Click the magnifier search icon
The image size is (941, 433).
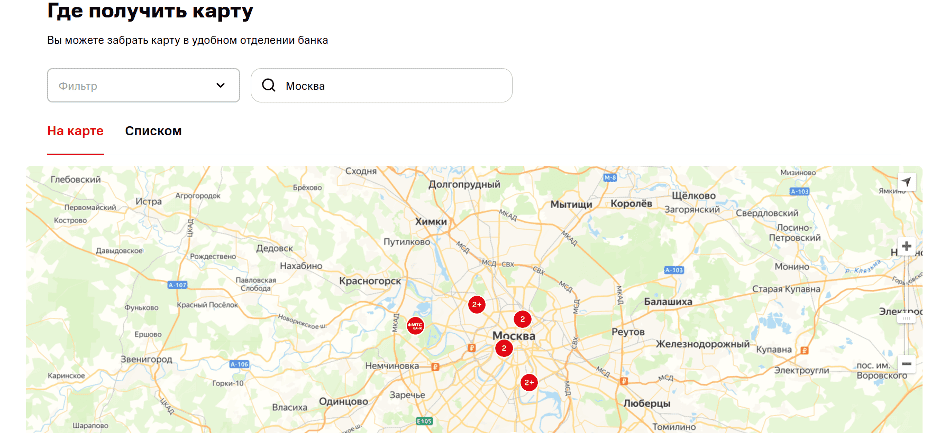click(268, 86)
